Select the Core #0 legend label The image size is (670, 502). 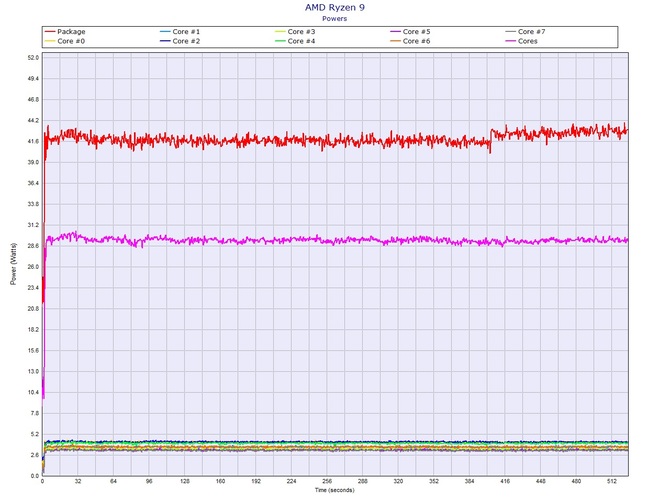click(71, 41)
